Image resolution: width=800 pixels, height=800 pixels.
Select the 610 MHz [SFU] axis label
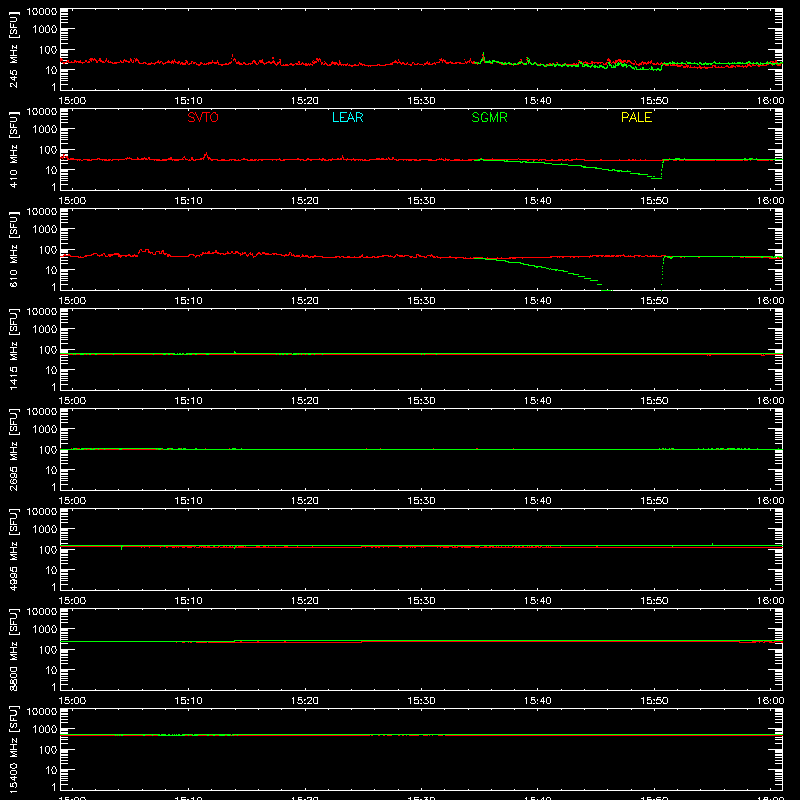click(x=13, y=249)
